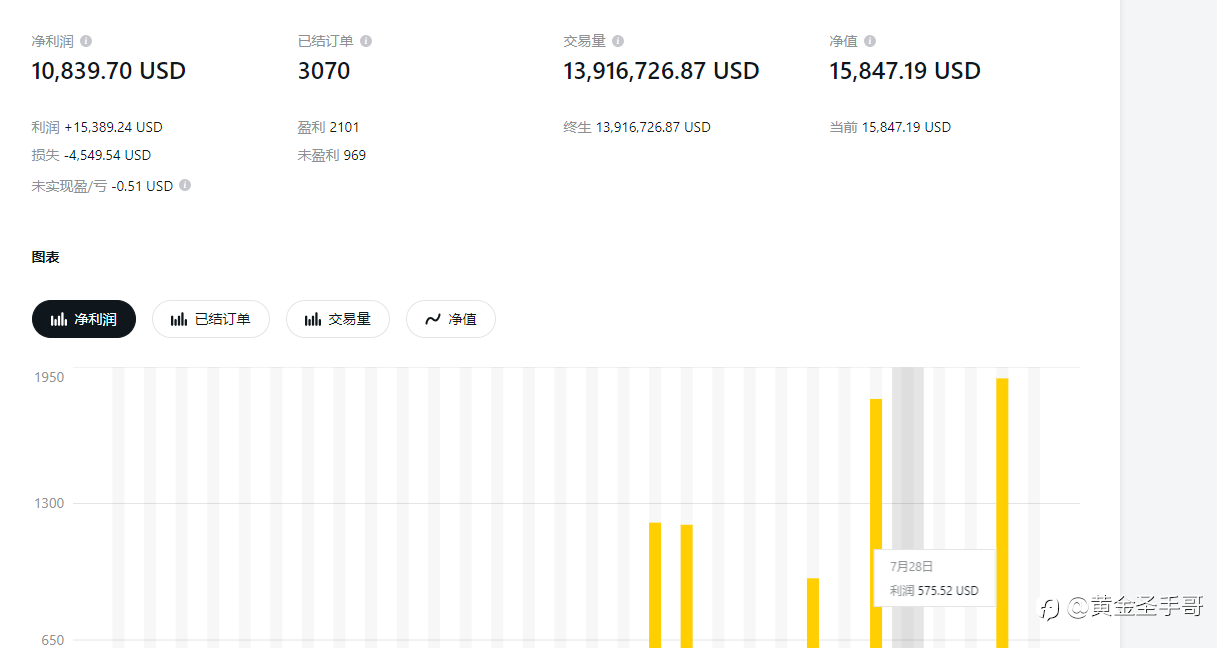This screenshot has height=648, width=1217.
Task: Click the shortest visible yellow bar
Action: coord(813,612)
